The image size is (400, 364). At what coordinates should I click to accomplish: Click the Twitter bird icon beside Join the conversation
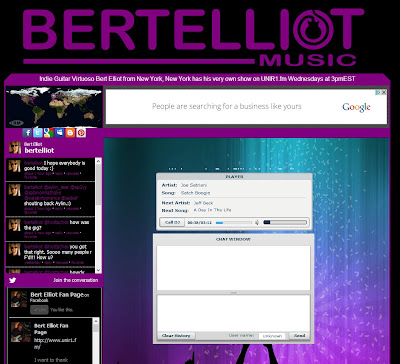(x=13, y=280)
